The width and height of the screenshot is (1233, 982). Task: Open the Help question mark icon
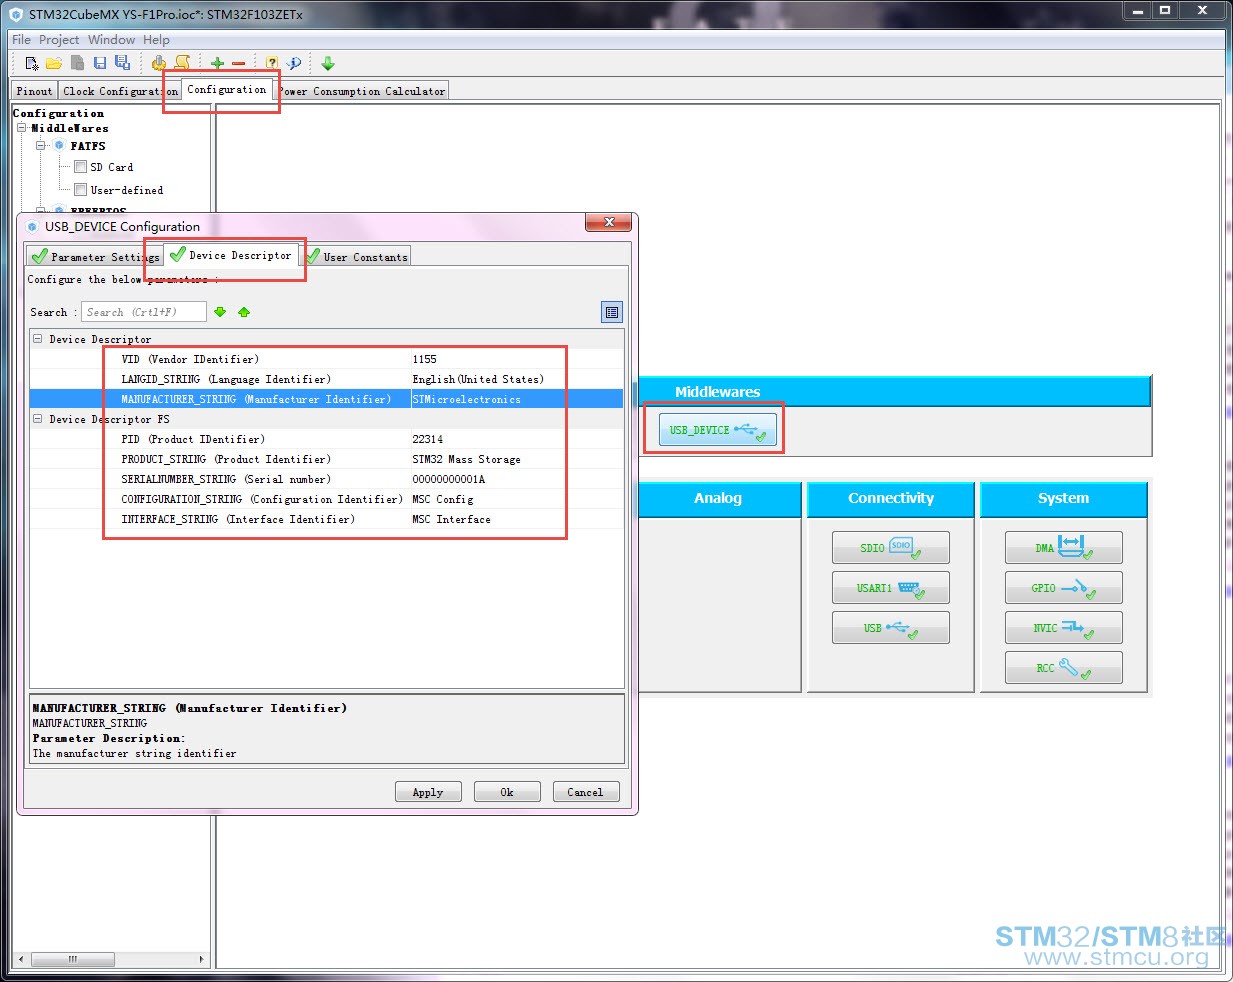(272, 63)
